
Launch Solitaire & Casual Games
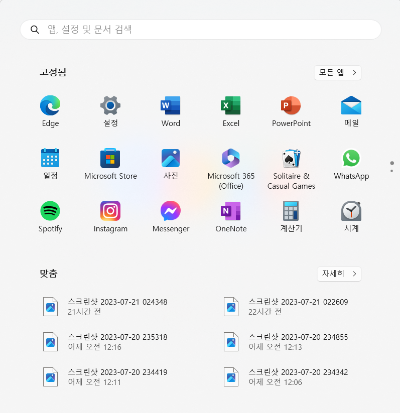tap(291, 169)
